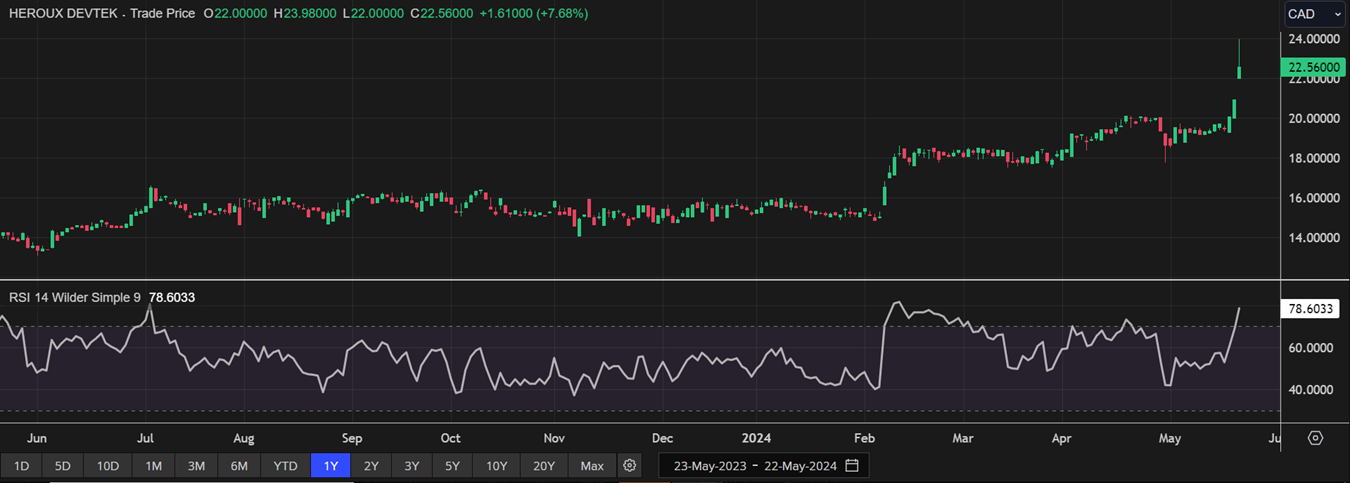Switch to 5D time range
This screenshot has width=1350, height=483.
(62, 466)
